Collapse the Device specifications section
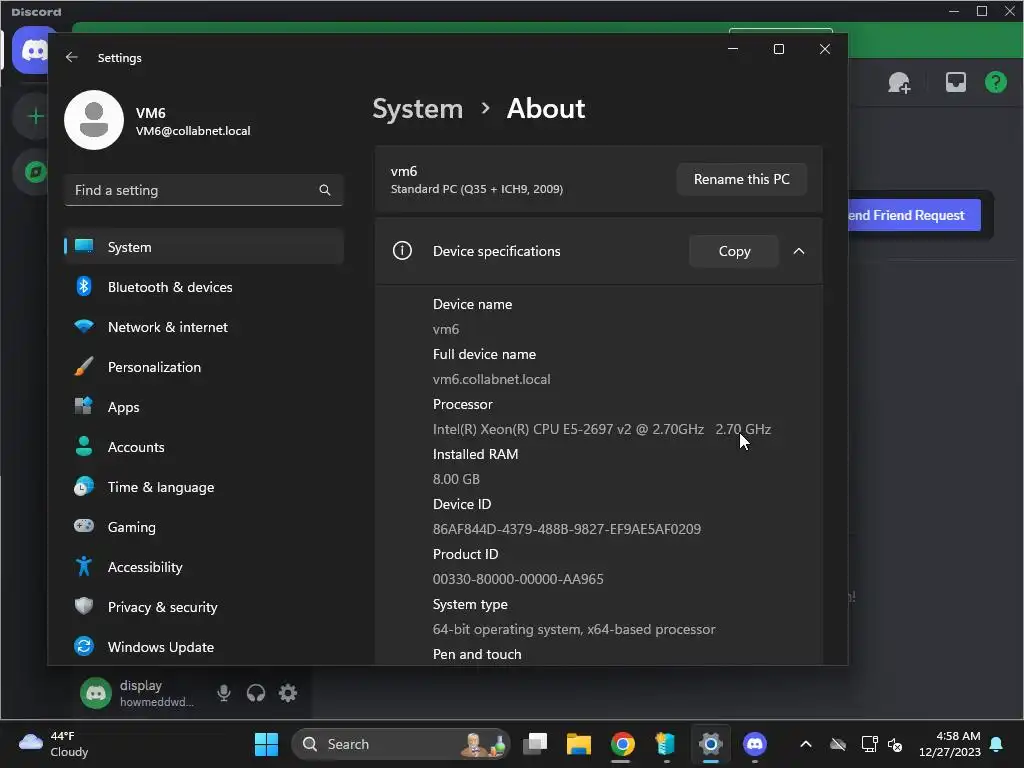Viewport: 1024px width, 768px height. (799, 251)
